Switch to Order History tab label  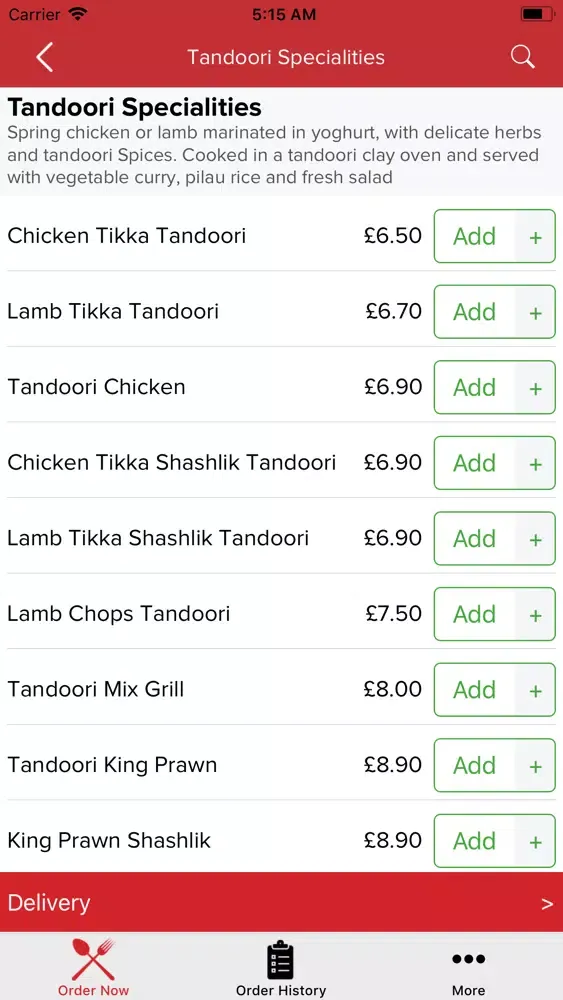click(x=281, y=990)
